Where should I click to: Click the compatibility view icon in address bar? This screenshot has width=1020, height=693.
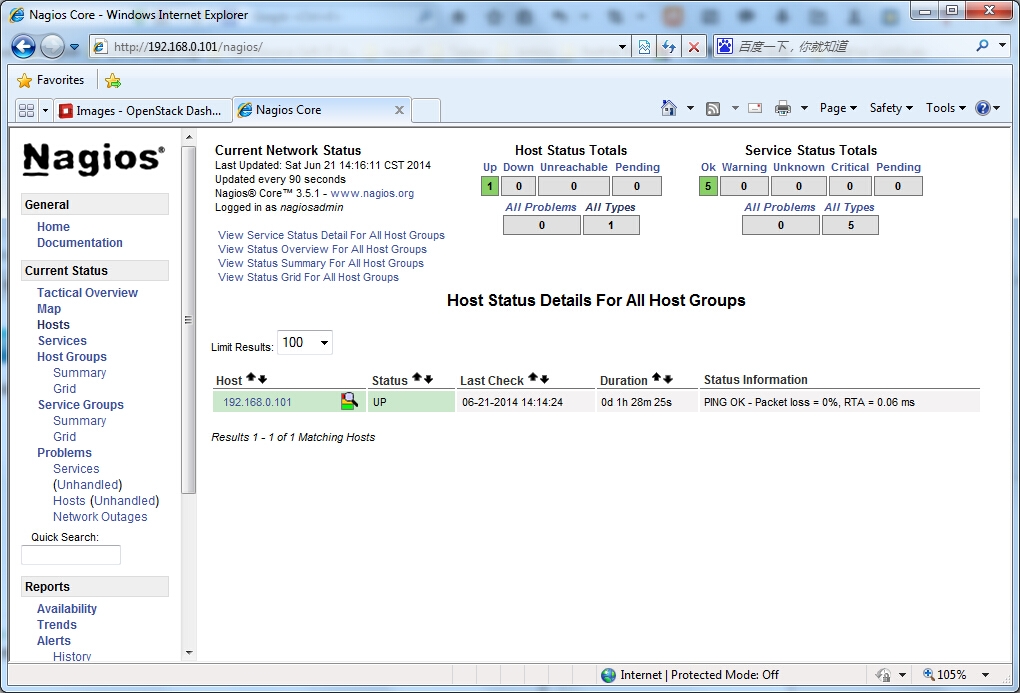(644, 47)
